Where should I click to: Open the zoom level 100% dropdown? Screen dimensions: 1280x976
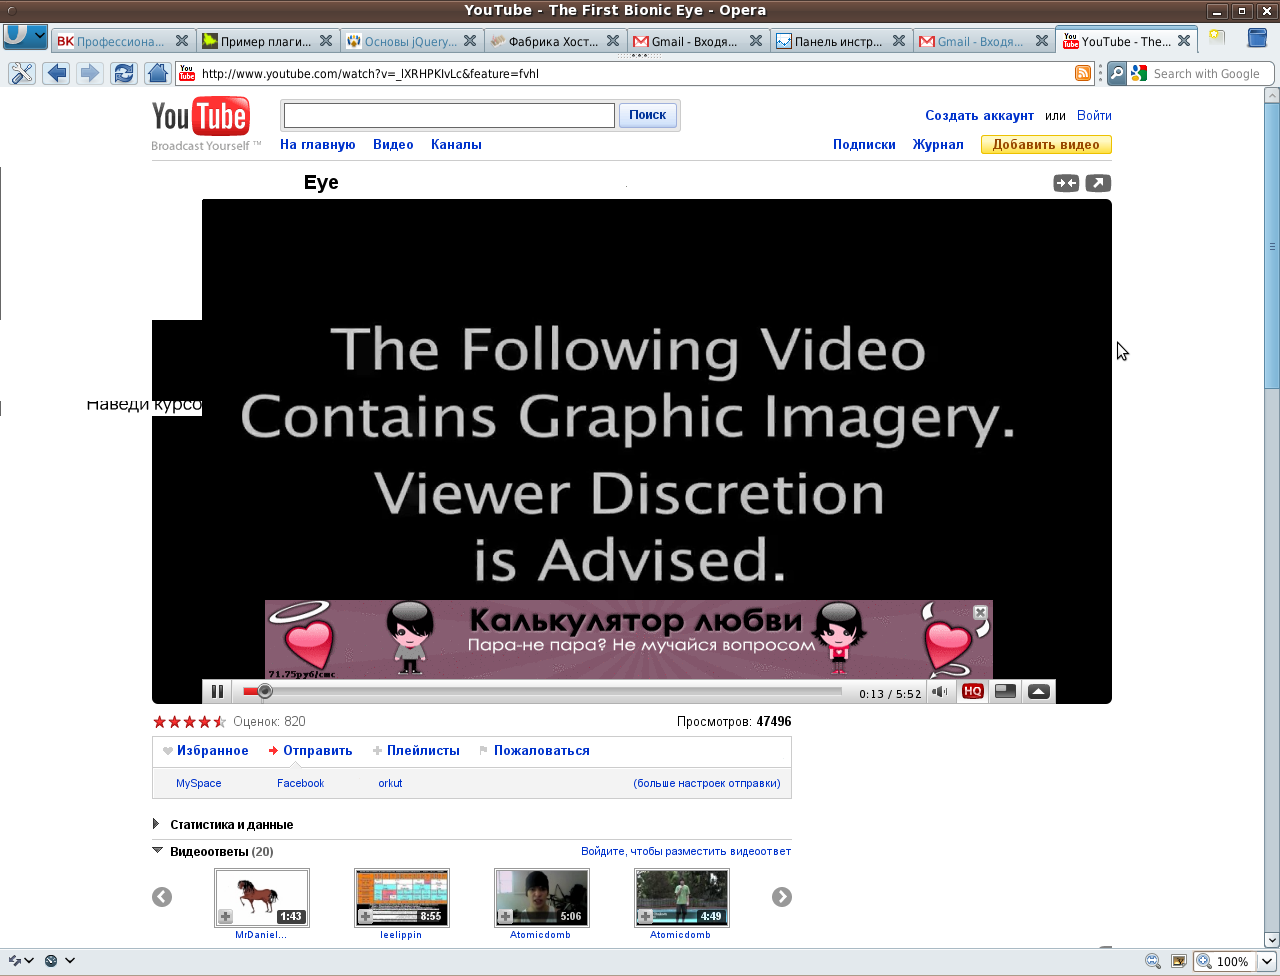[x=1266, y=962]
